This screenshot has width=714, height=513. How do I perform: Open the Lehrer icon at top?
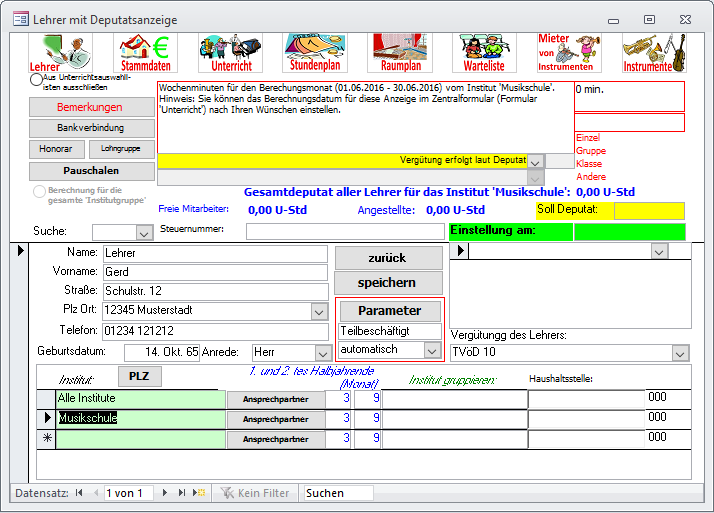click(60, 52)
